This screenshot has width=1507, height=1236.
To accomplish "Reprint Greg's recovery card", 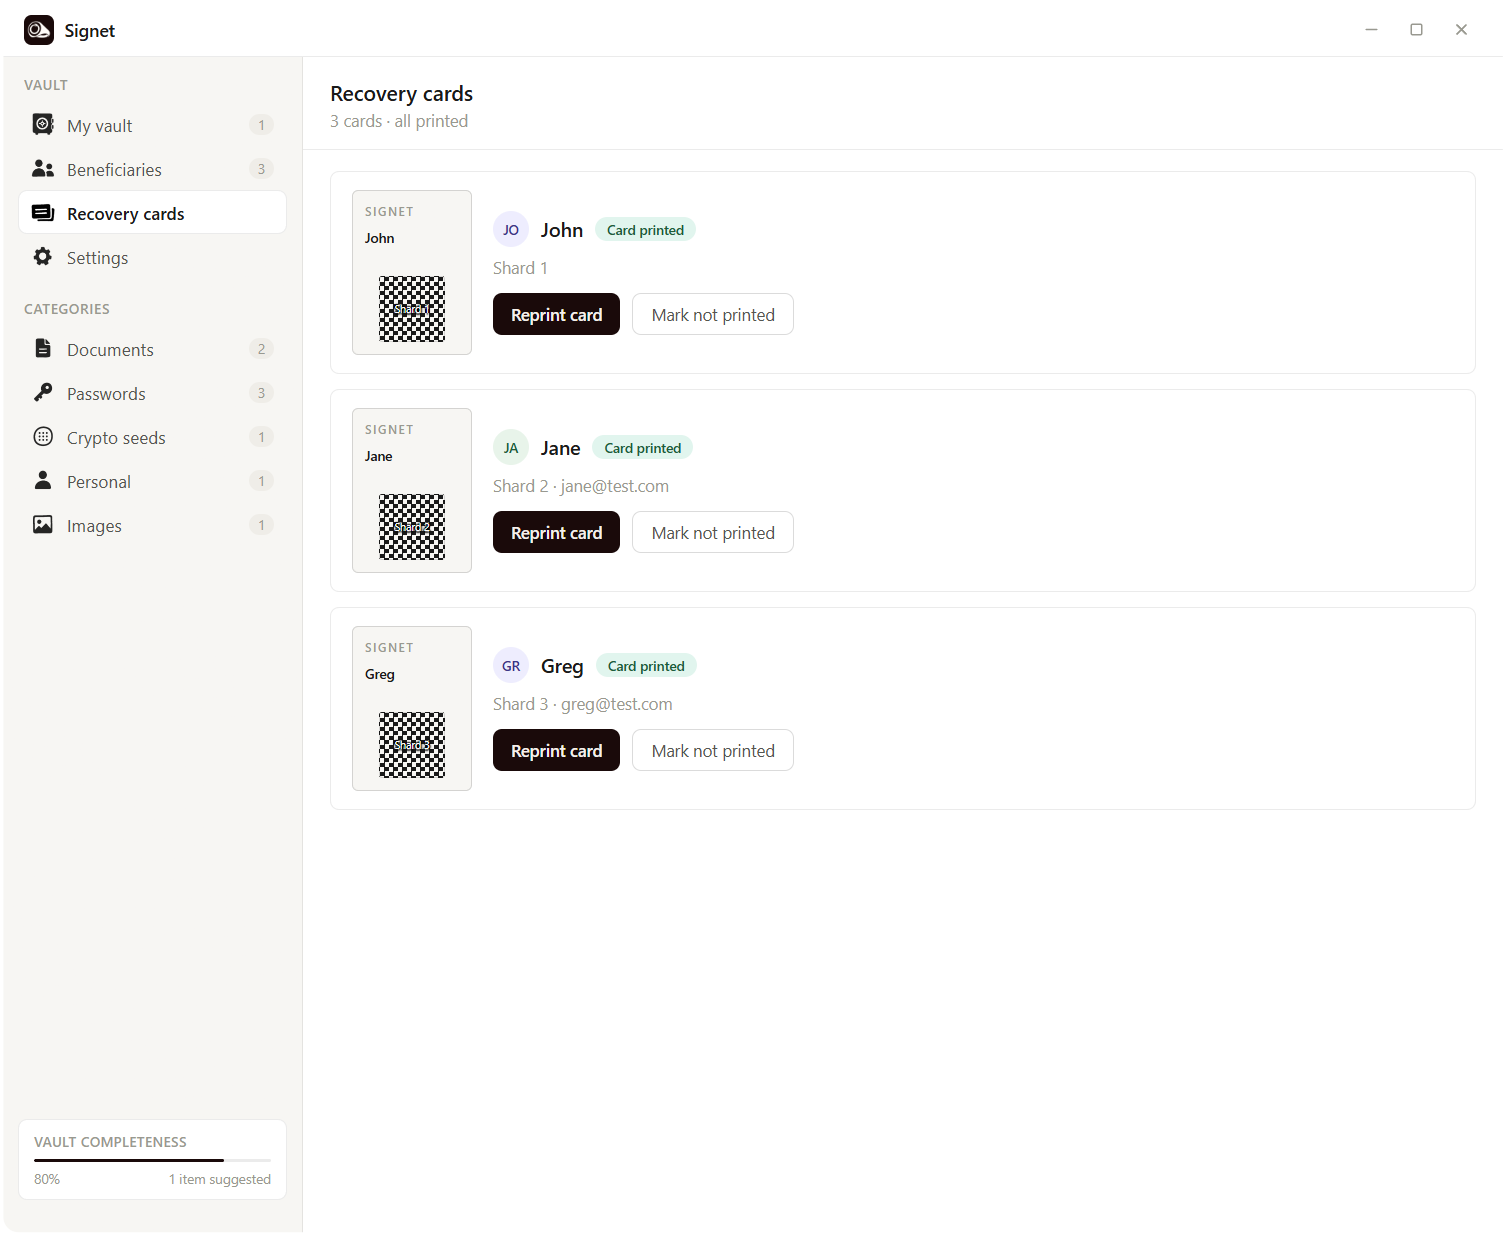I will [556, 750].
